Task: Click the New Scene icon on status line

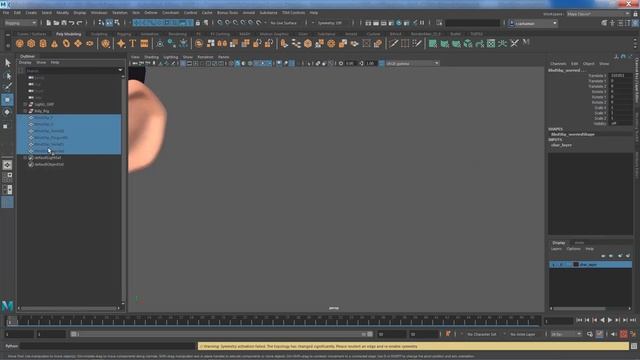Action: pos(49,23)
